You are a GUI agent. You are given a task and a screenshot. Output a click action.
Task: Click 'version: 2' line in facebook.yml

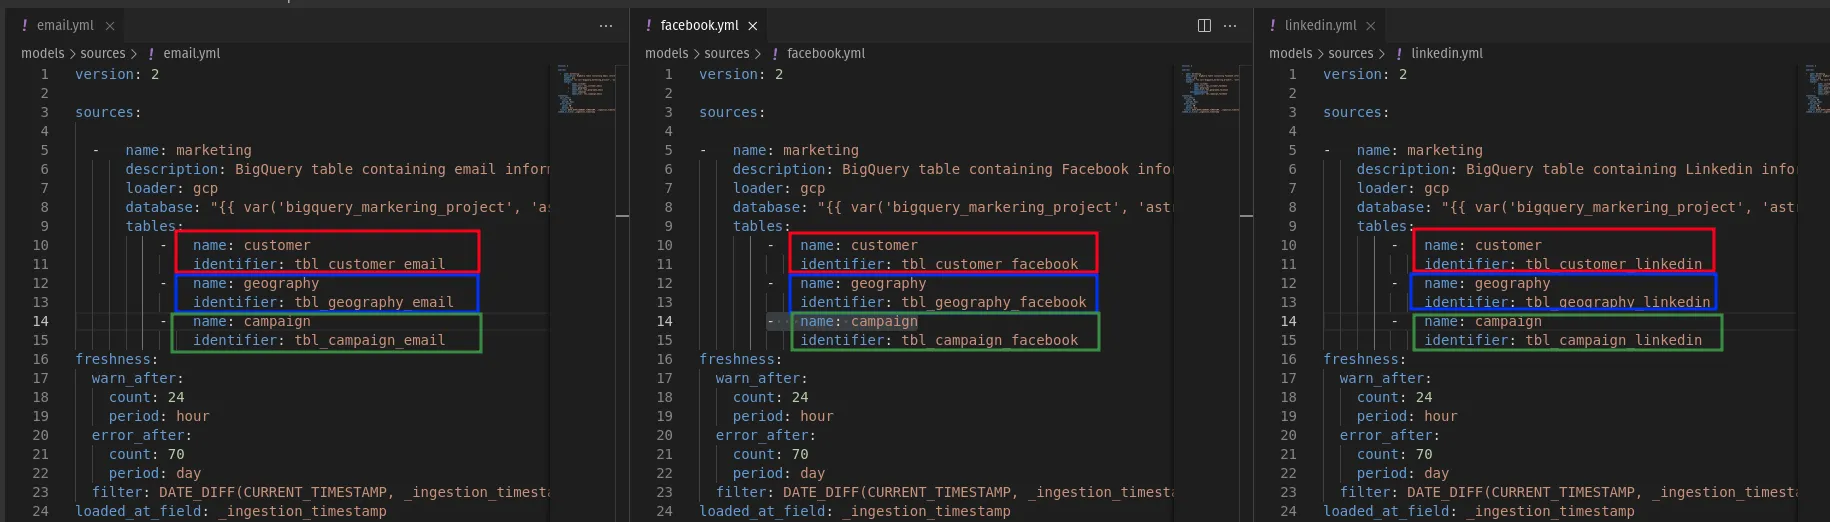741,75
